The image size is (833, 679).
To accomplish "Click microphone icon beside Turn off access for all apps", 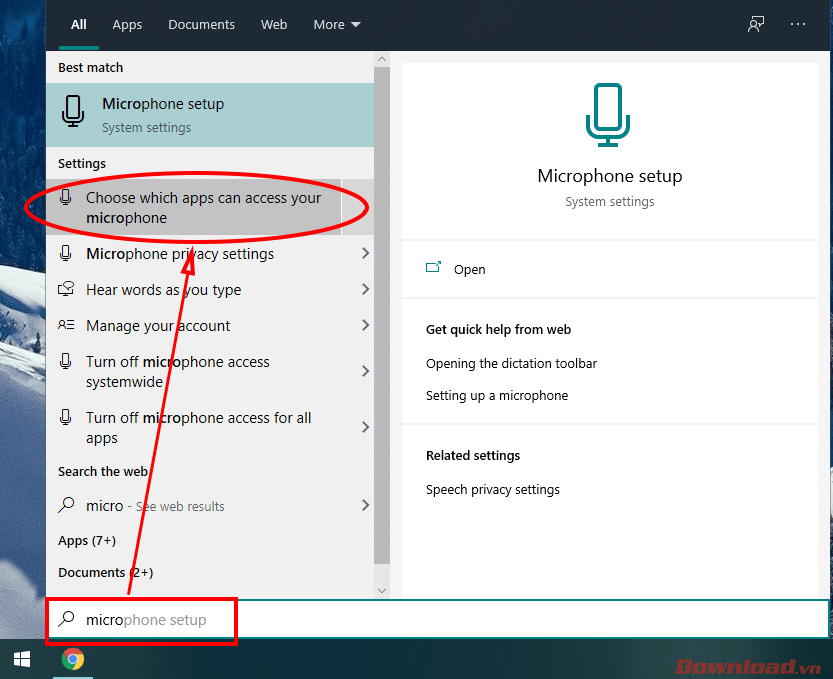I will pos(66,417).
